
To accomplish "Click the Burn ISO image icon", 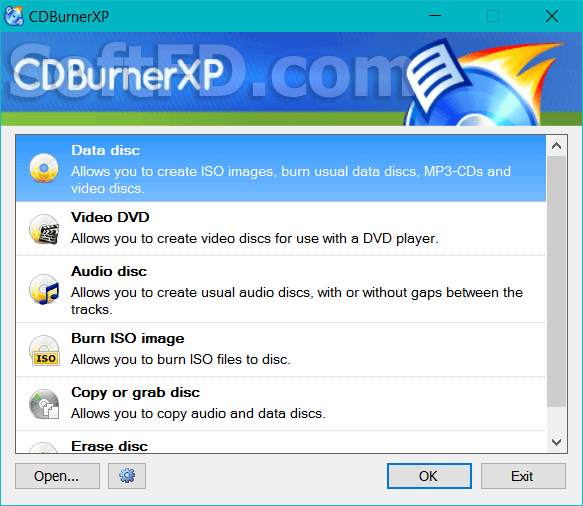I will (44, 350).
